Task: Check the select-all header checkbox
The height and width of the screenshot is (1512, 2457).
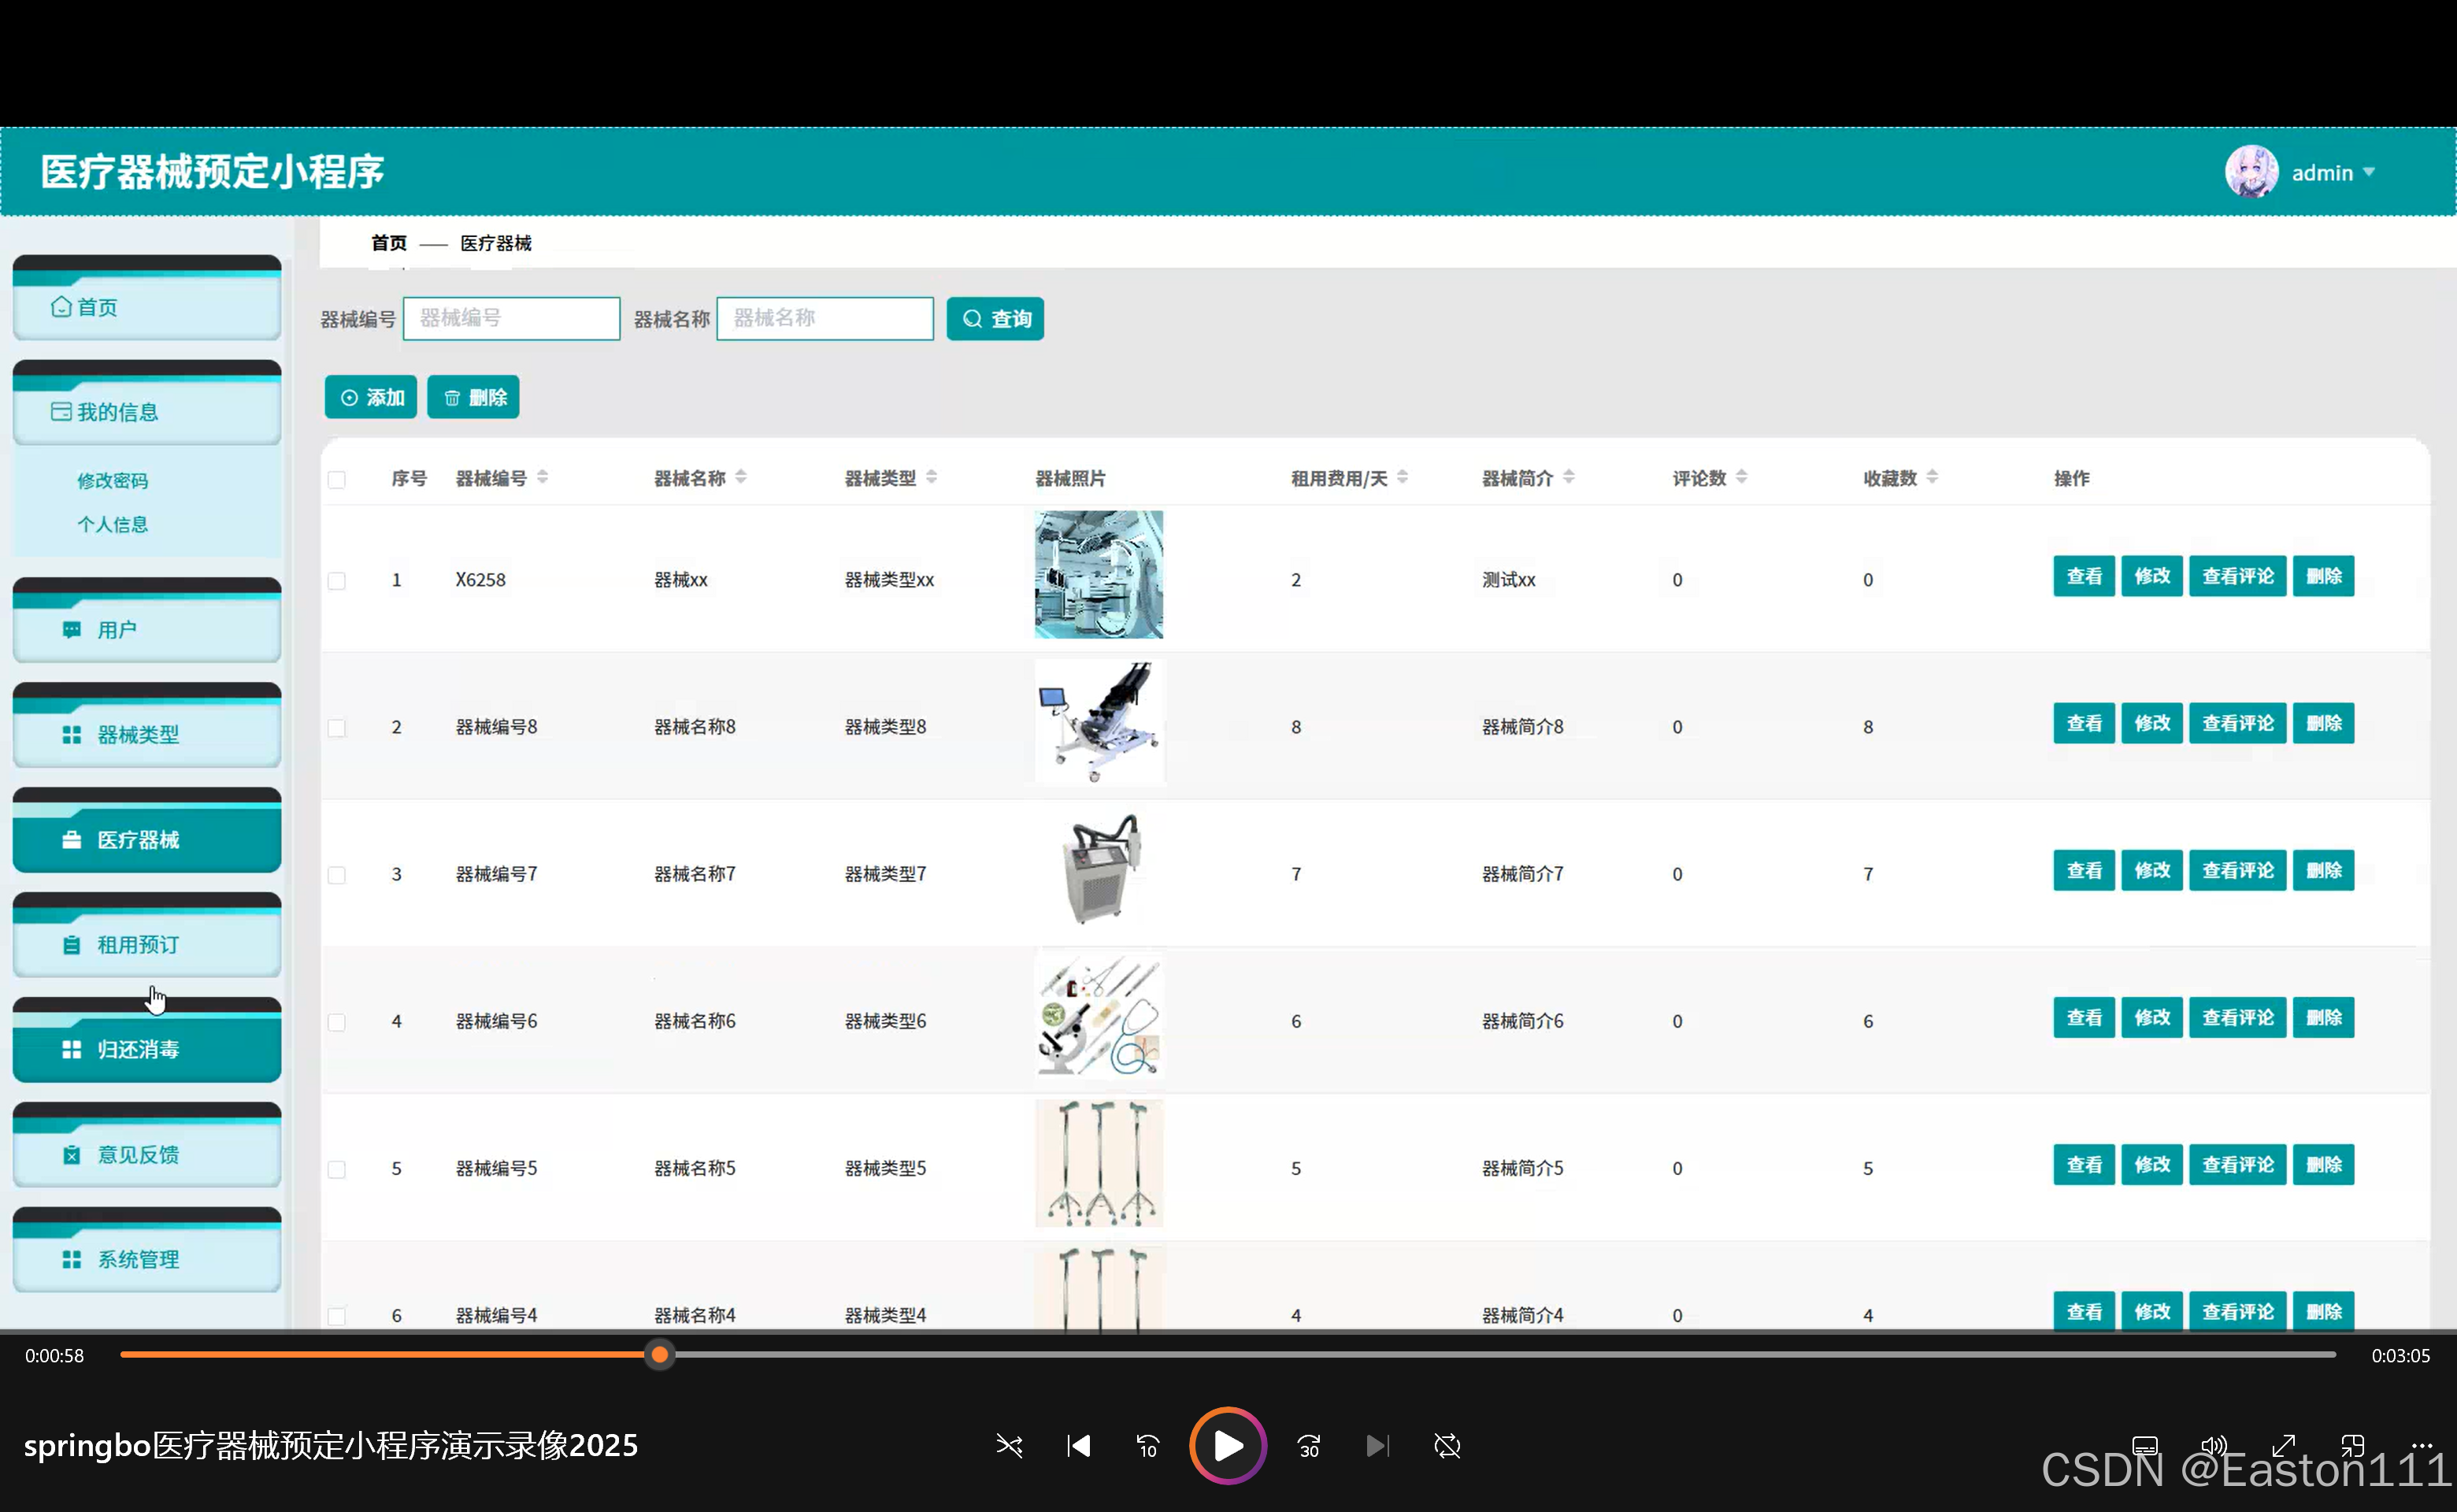Action: [337, 480]
